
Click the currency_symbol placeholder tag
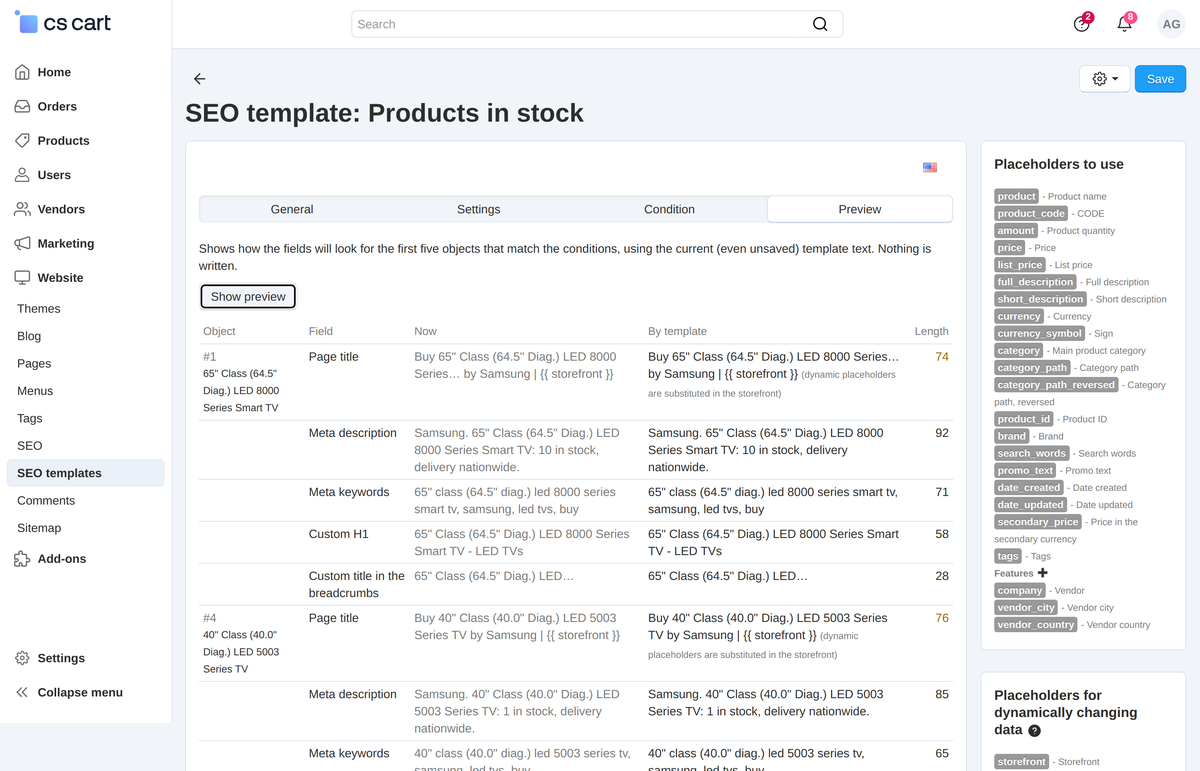pos(1040,333)
